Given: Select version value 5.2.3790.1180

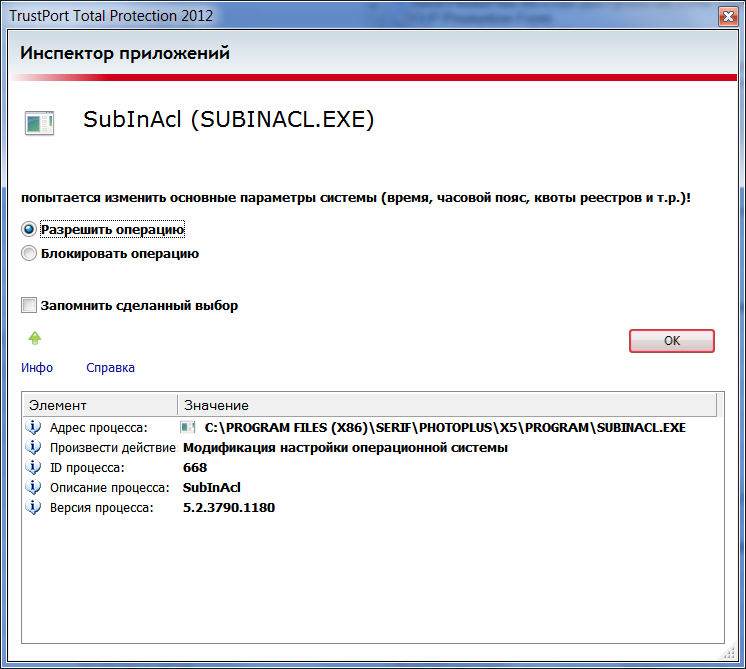Looking at the screenshot, I should click(229, 507).
